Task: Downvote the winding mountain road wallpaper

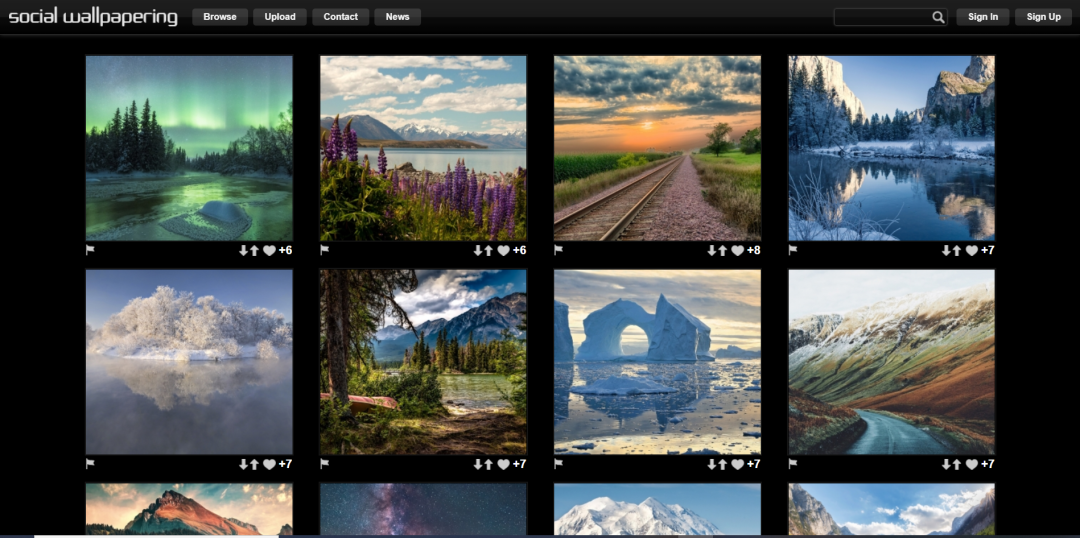Action: (x=946, y=464)
